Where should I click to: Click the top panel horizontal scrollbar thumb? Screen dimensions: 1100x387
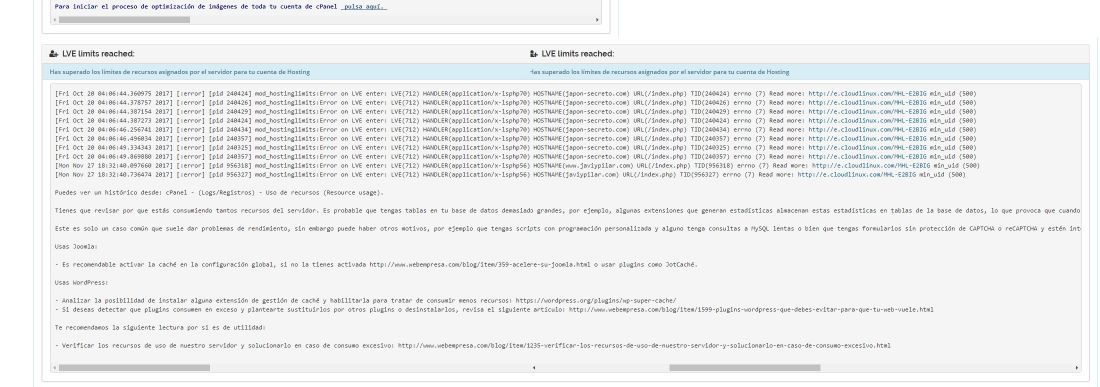(x=123, y=20)
